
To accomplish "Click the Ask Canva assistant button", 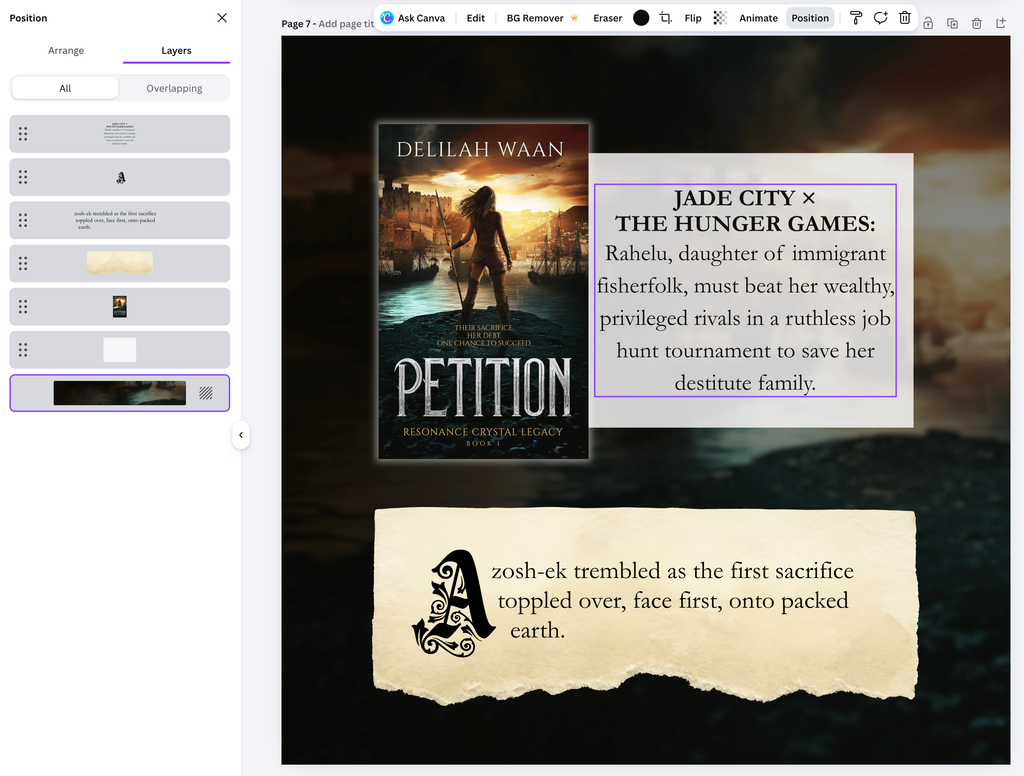I will pos(413,18).
